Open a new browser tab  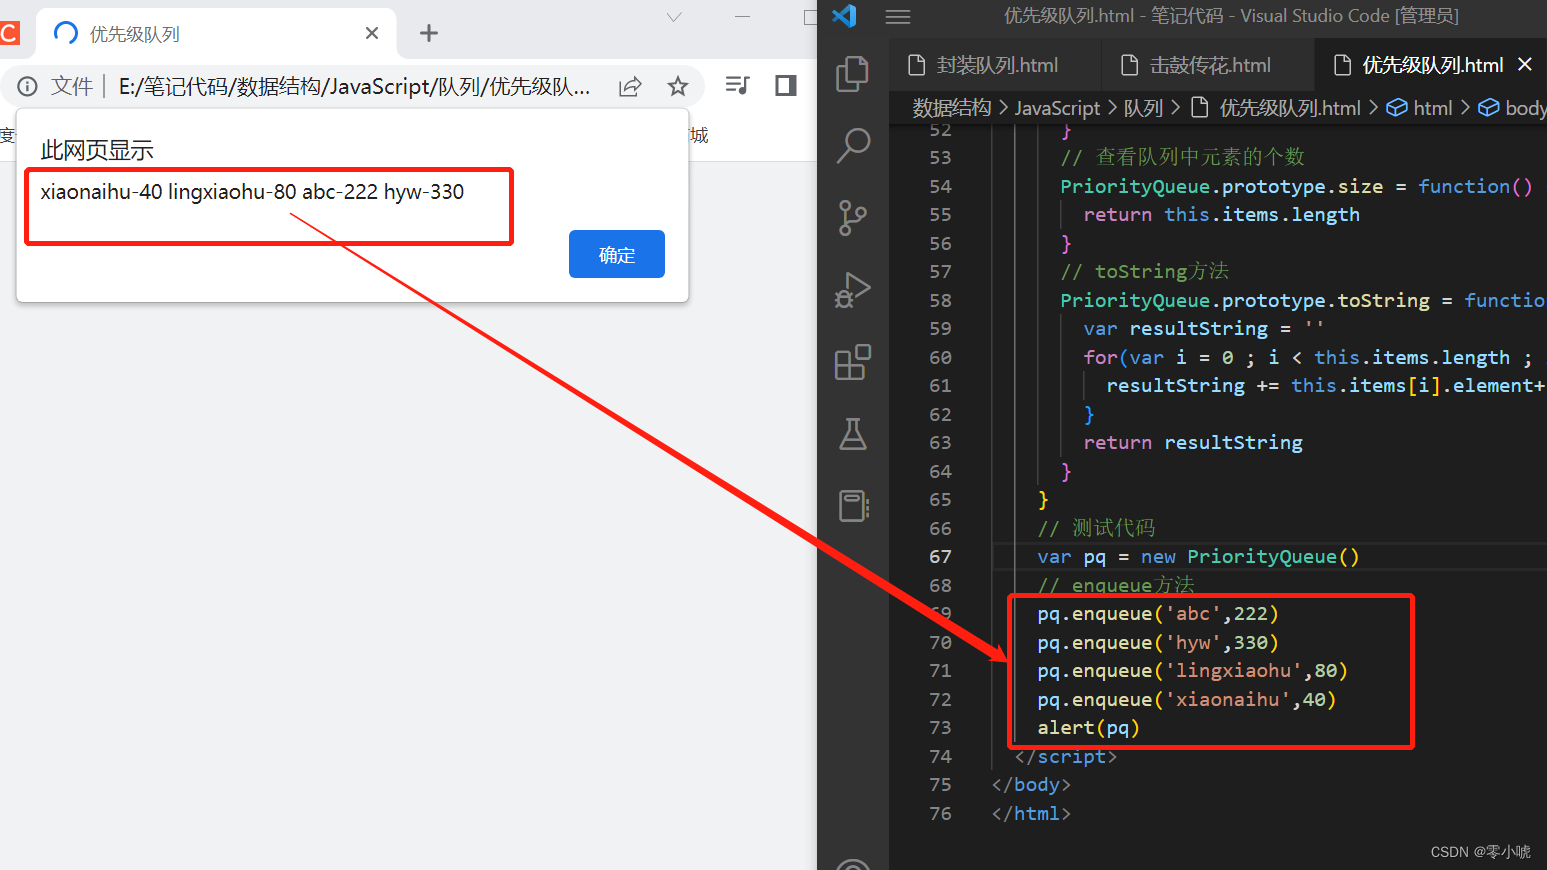tap(429, 33)
